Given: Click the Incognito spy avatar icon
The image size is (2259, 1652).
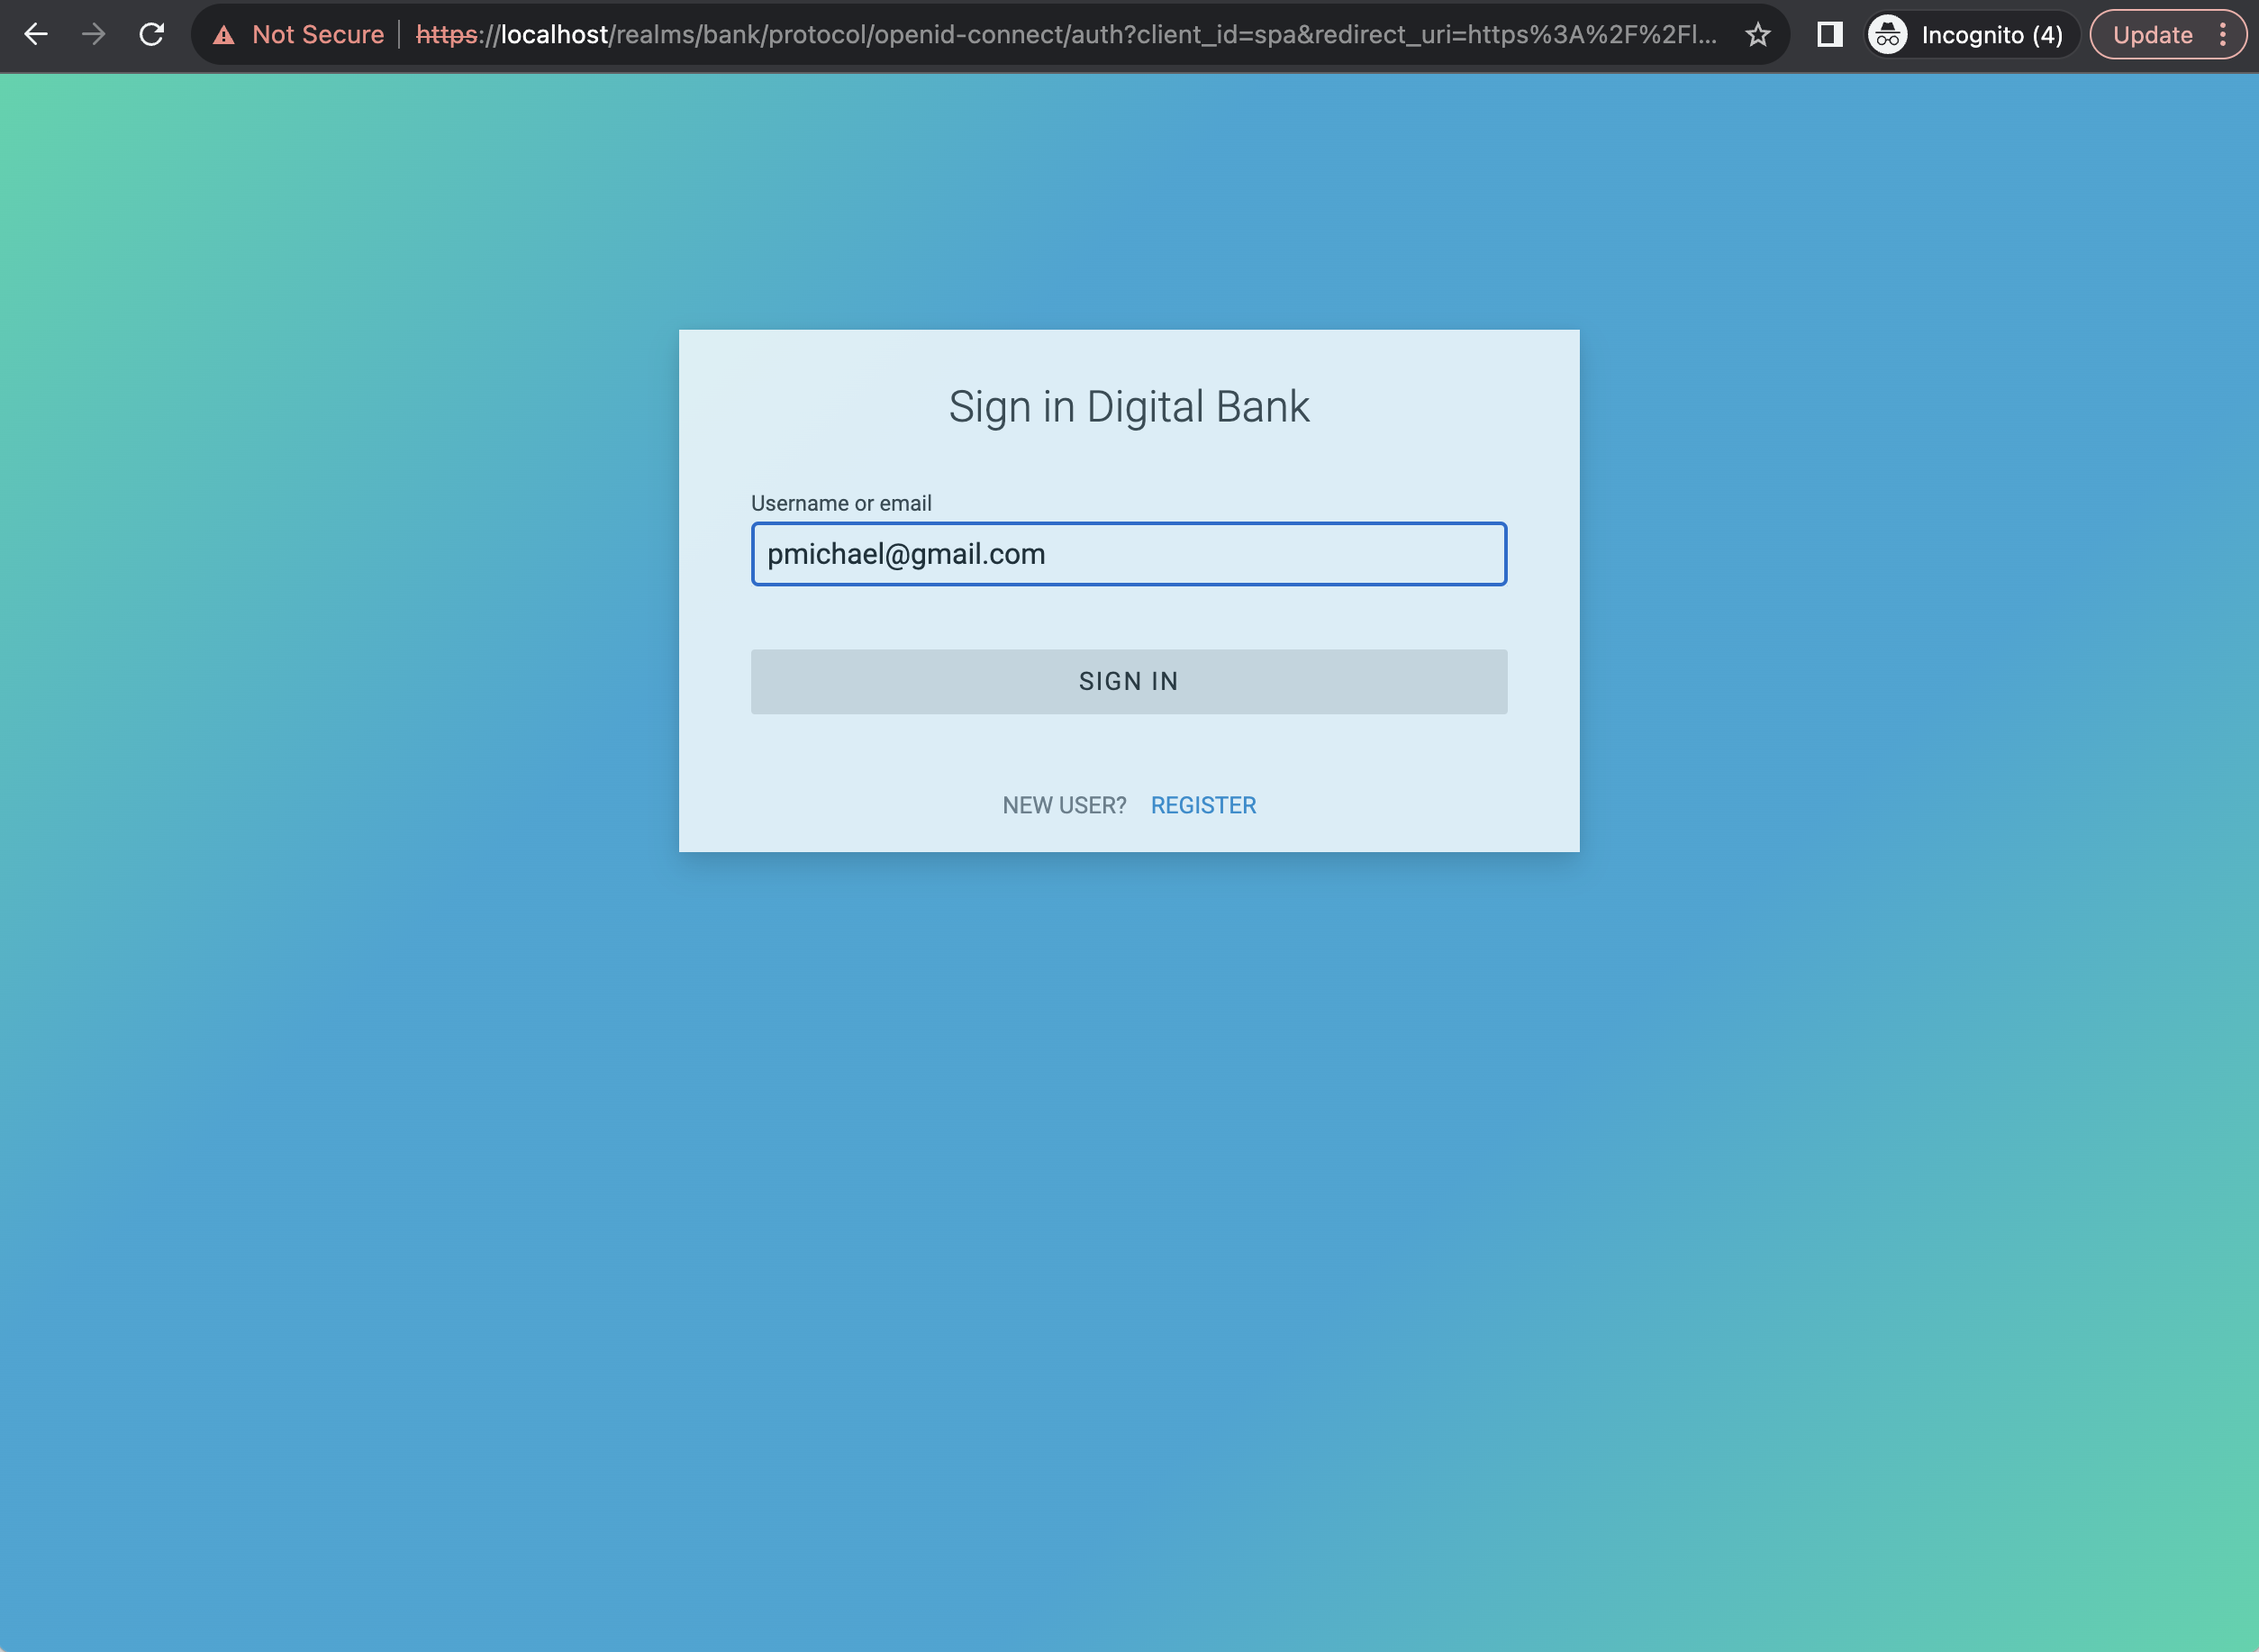Looking at the screenshot, I should click(x=1888, y=35).
